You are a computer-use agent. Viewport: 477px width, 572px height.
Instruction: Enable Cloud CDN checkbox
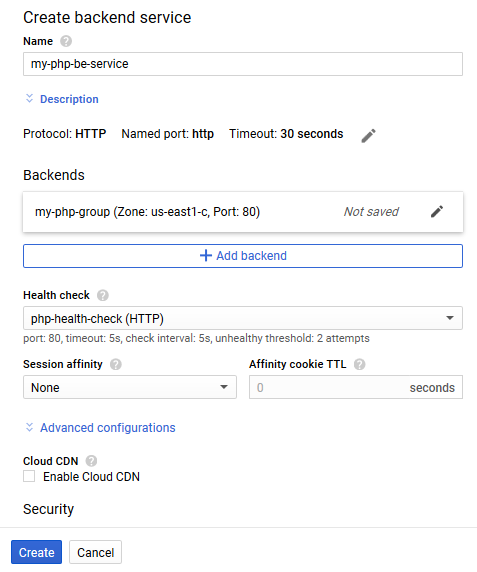click(x=29, y=476)
